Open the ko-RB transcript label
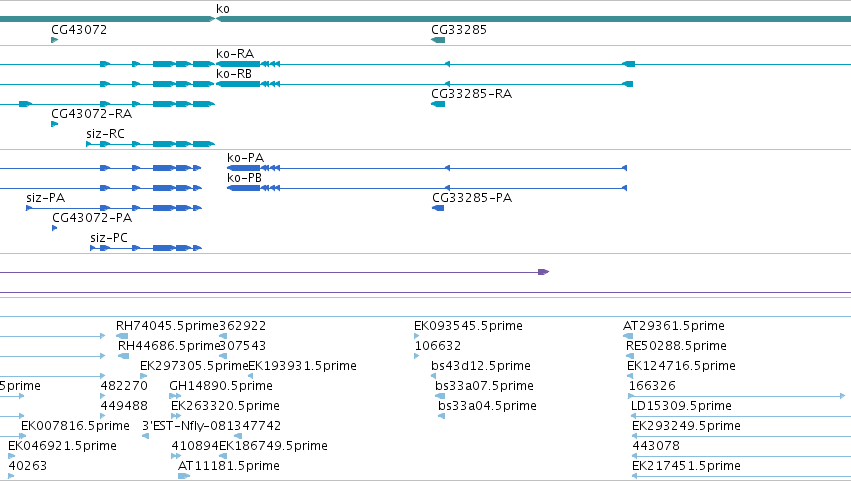 (x=234, y=74)
